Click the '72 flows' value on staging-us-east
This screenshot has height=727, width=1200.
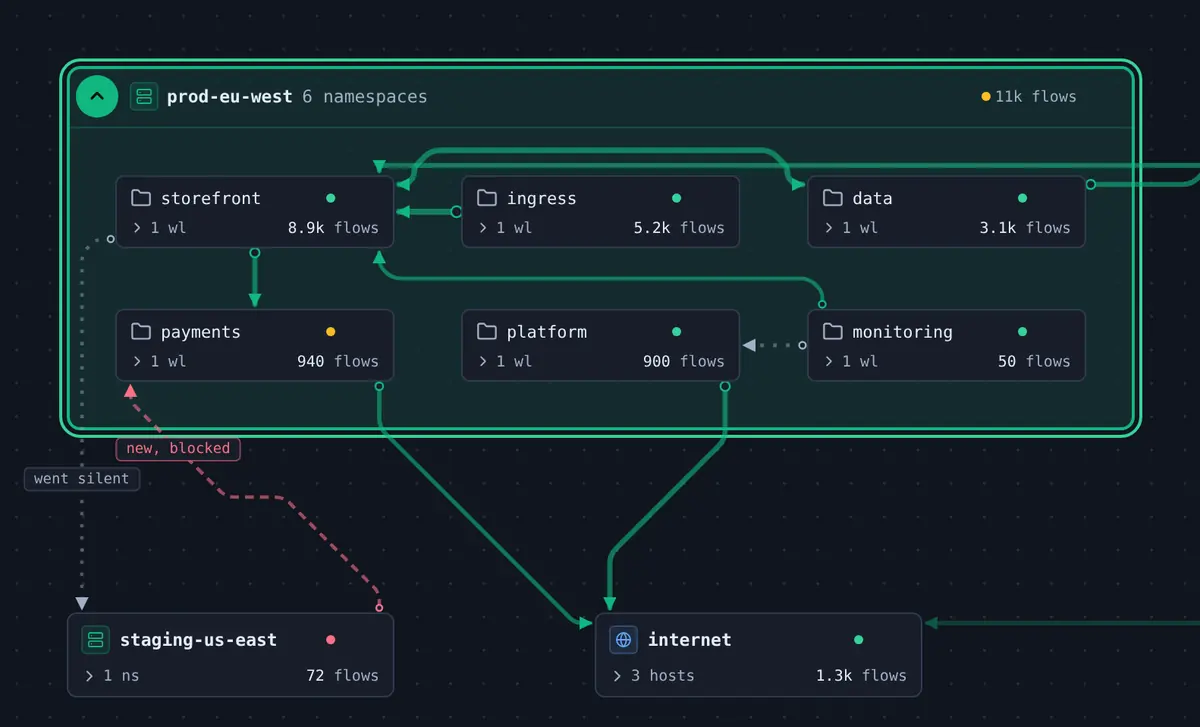click(343, 676)
